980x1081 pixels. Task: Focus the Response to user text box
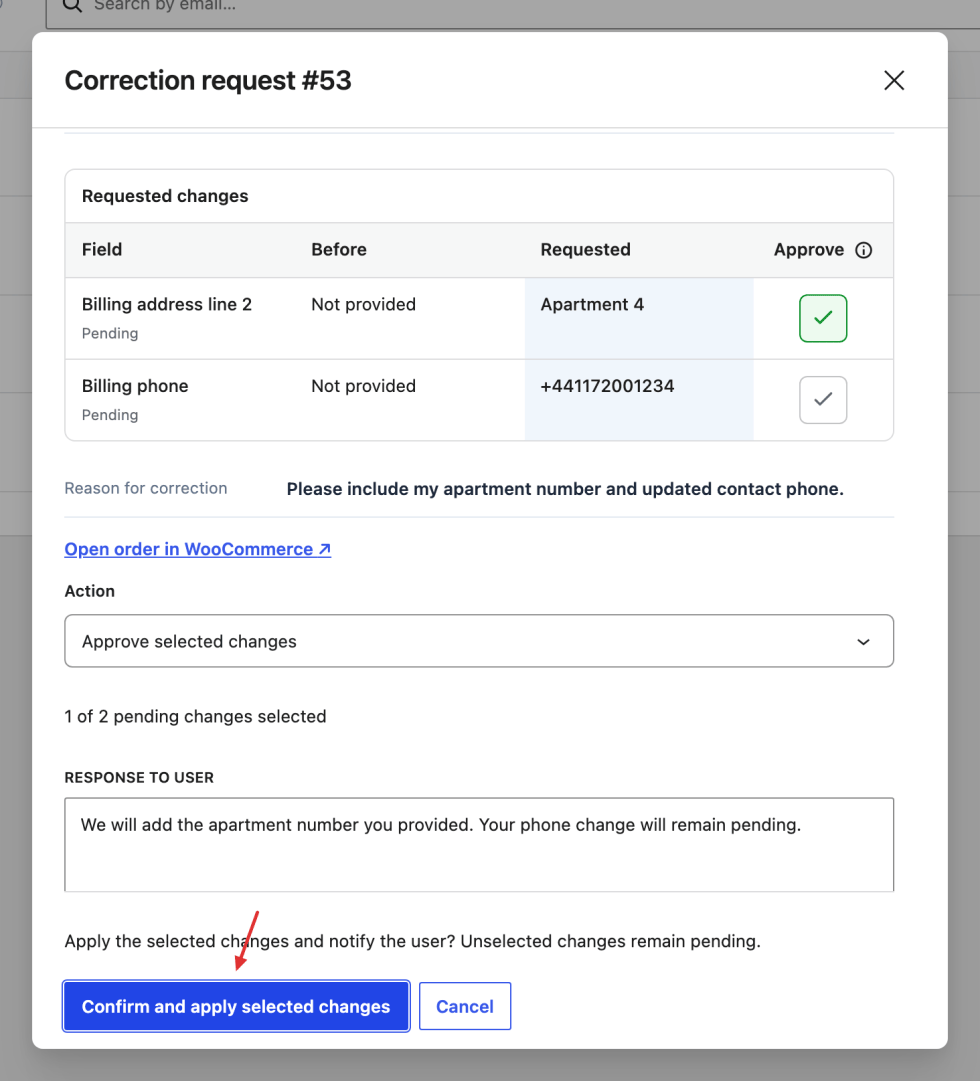pos(479,845)
